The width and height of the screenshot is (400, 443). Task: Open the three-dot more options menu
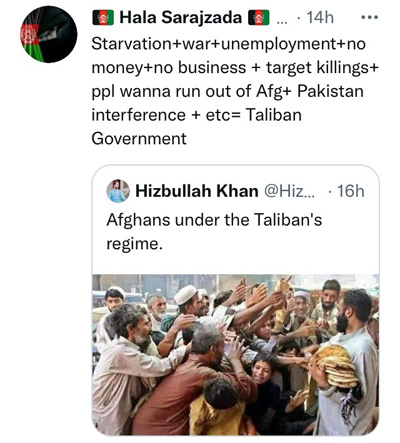370,17
